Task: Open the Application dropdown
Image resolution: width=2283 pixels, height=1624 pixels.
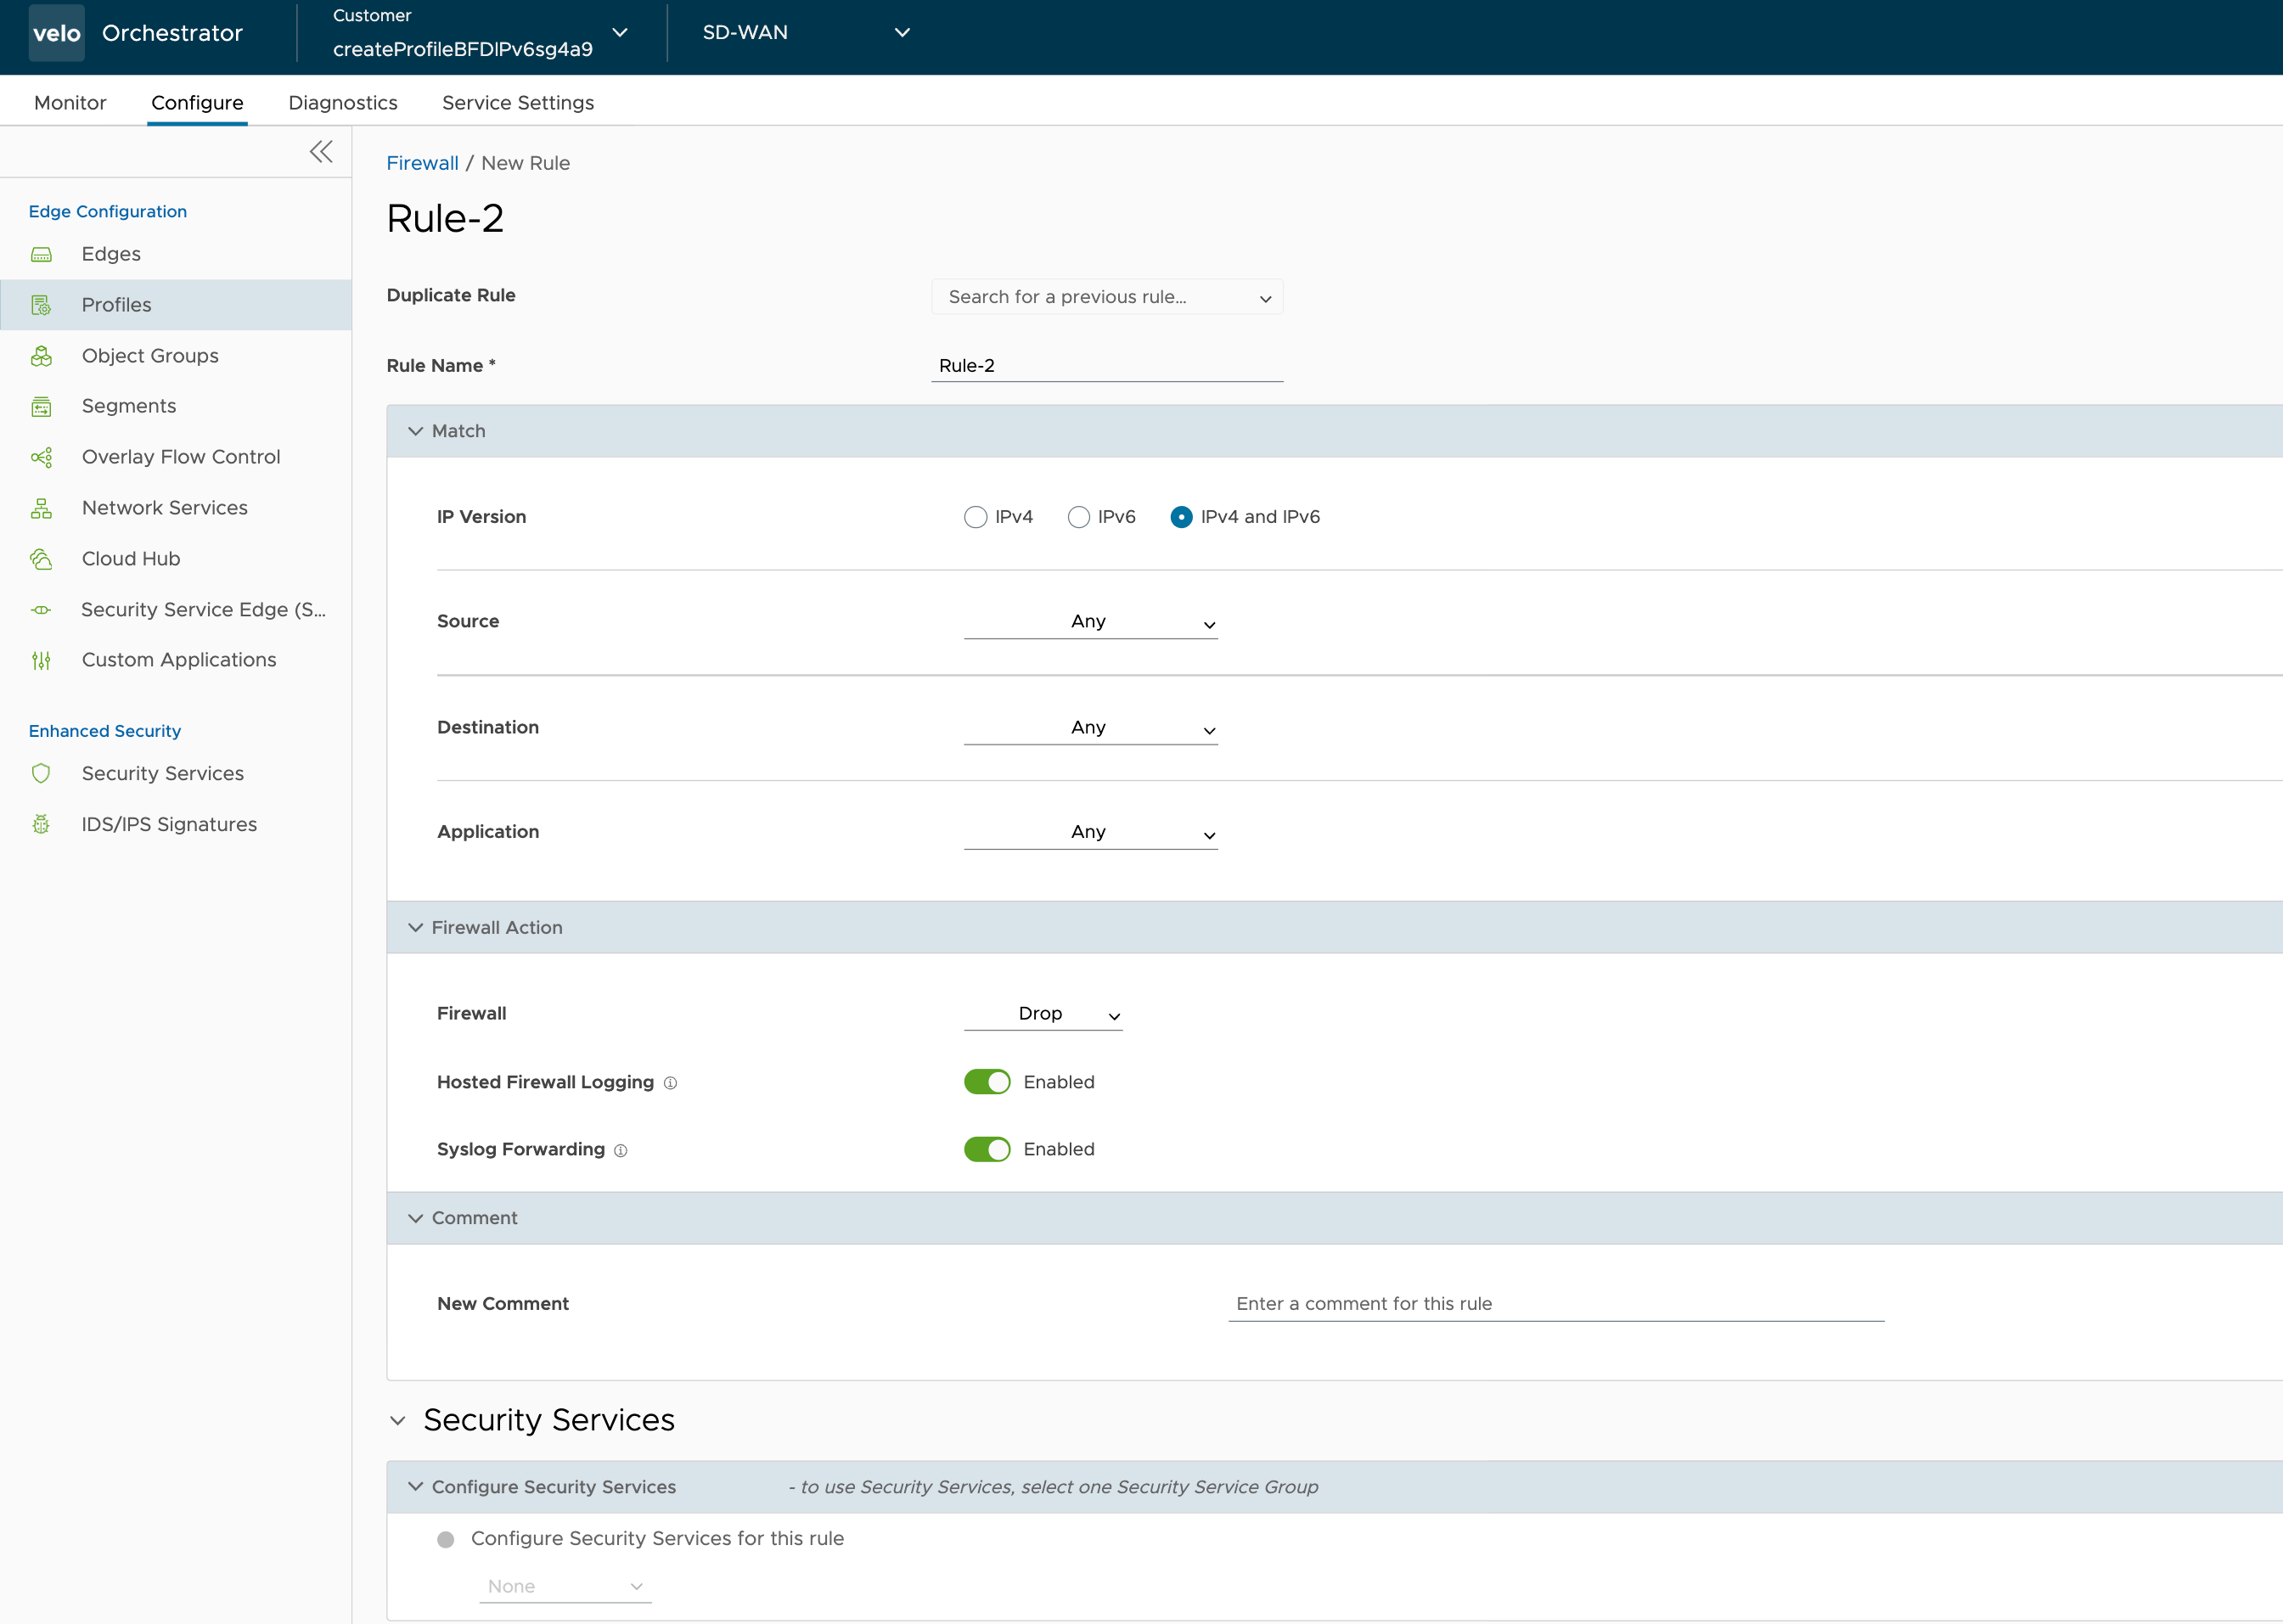Action: 1090,832
